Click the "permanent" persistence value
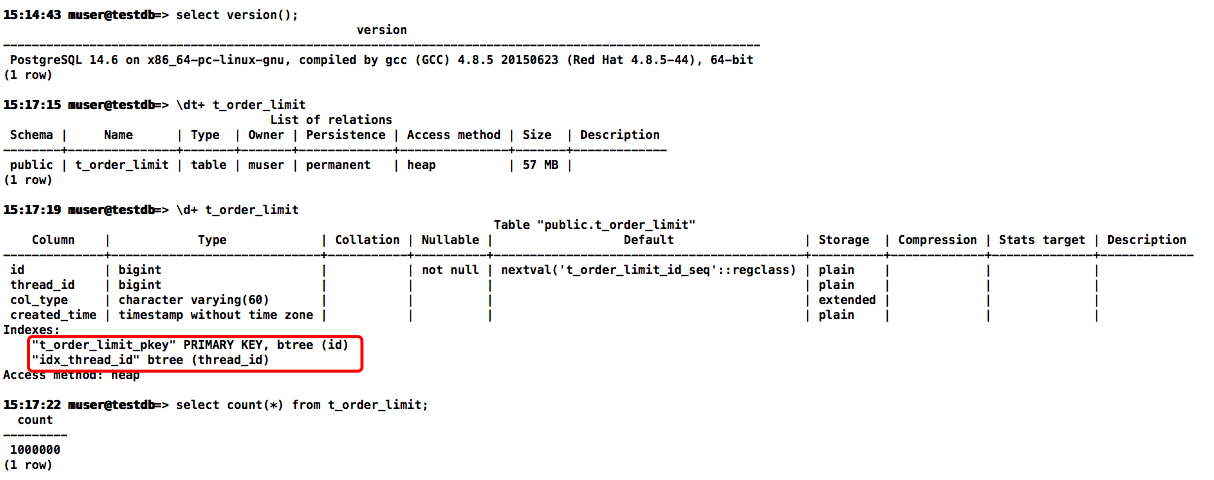This screenshot has width=1214, height=480. coord(338,165)
